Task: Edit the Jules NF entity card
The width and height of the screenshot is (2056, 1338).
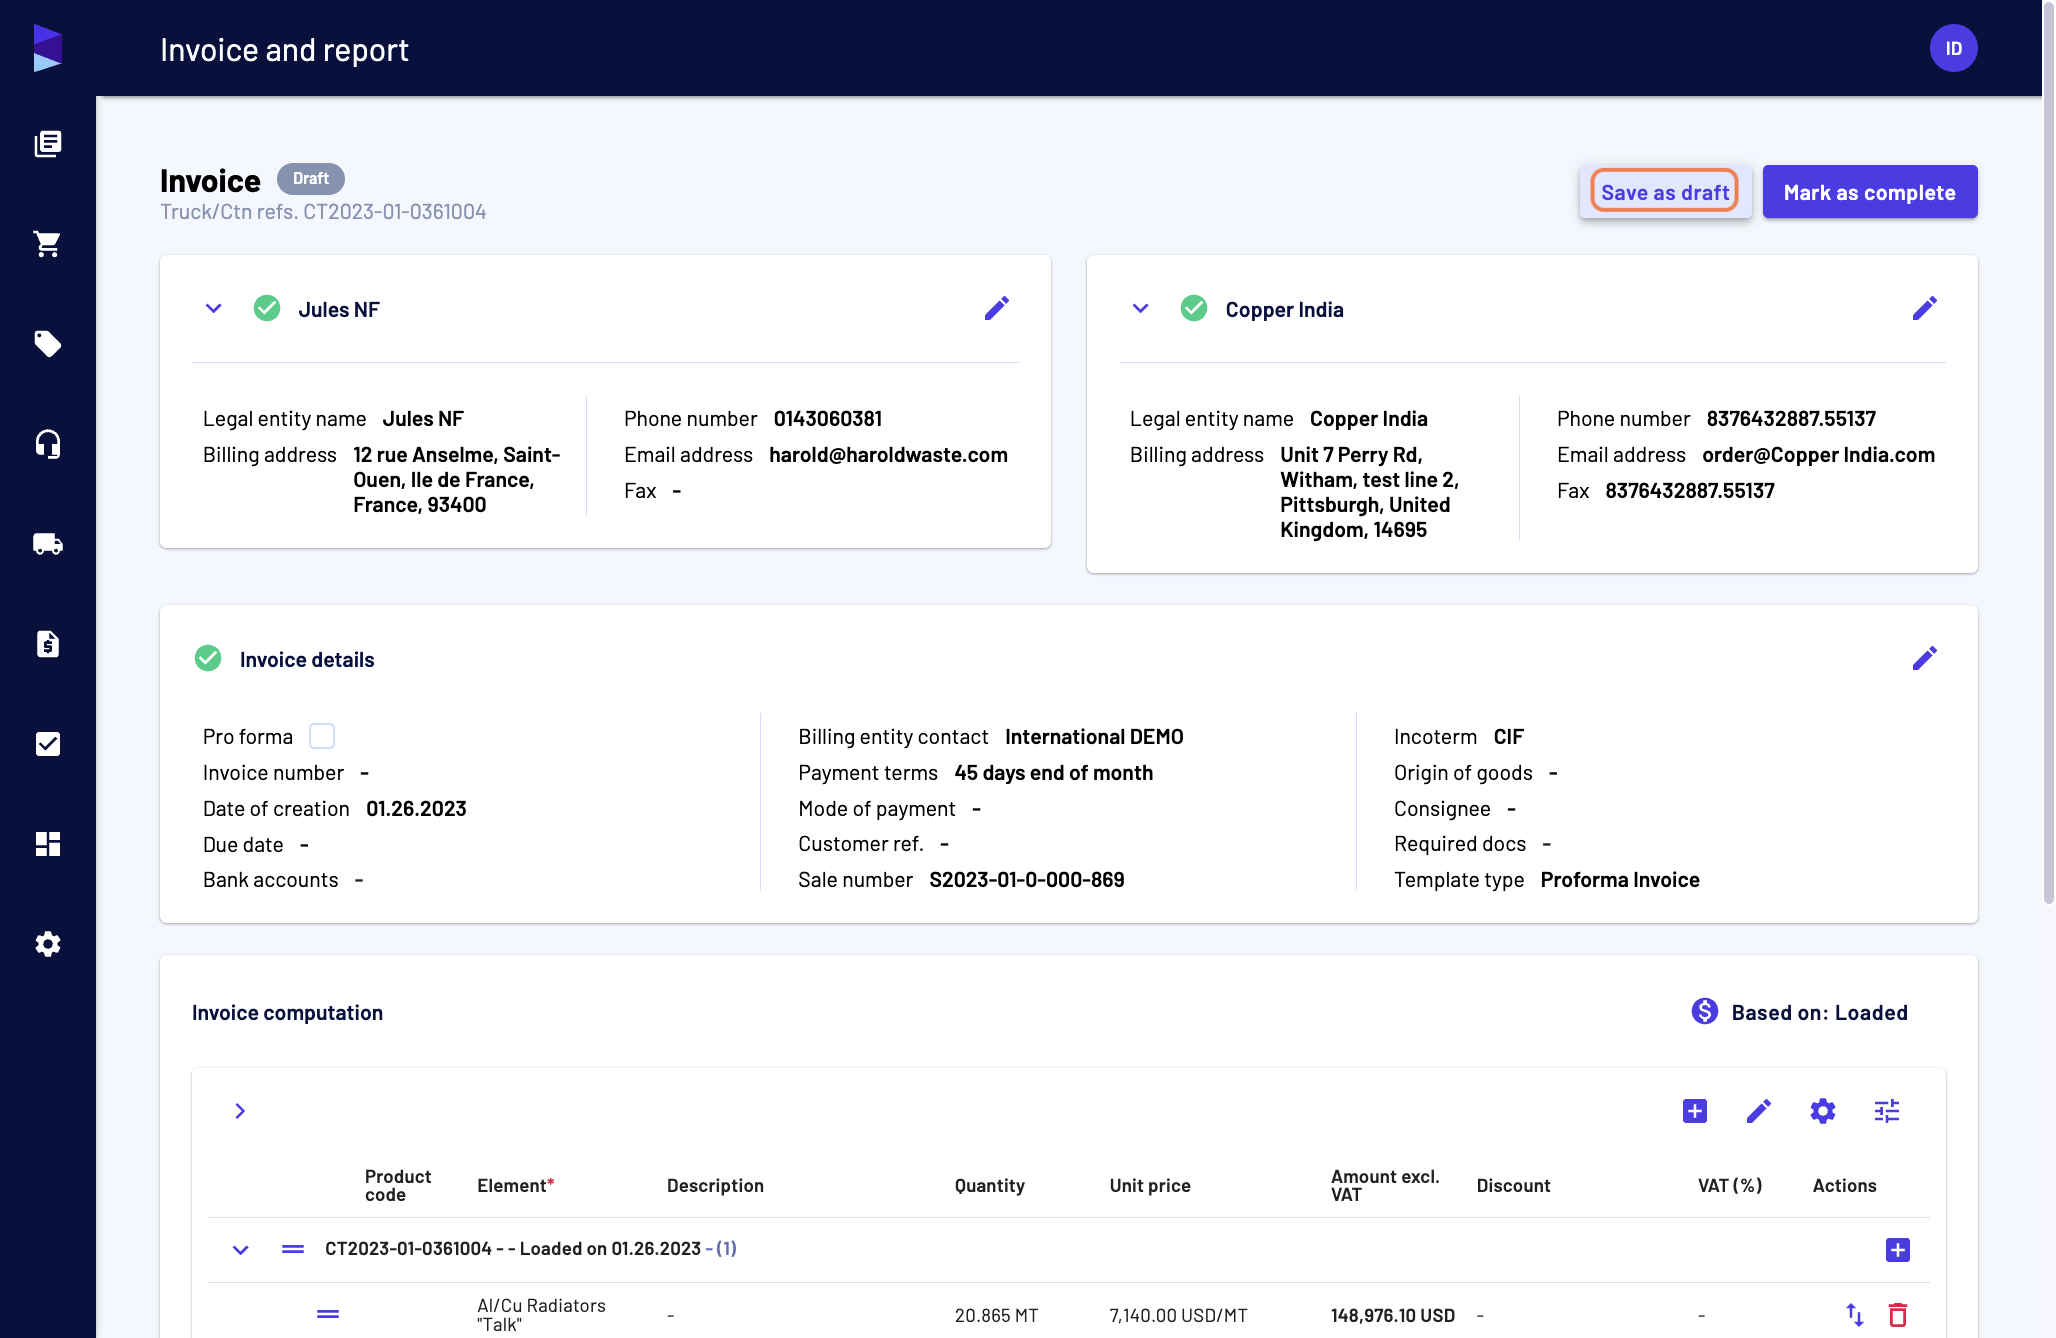Action: pyautogui.click(x=997, y=308)
